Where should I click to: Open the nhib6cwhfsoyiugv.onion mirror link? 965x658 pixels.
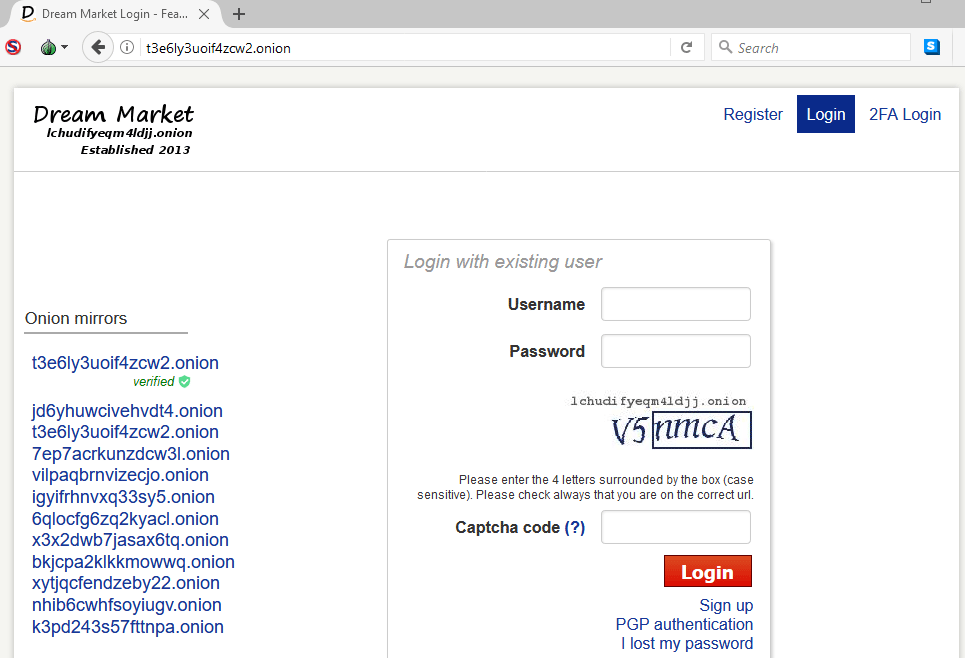pyautogui.click(x=127, y=605)
